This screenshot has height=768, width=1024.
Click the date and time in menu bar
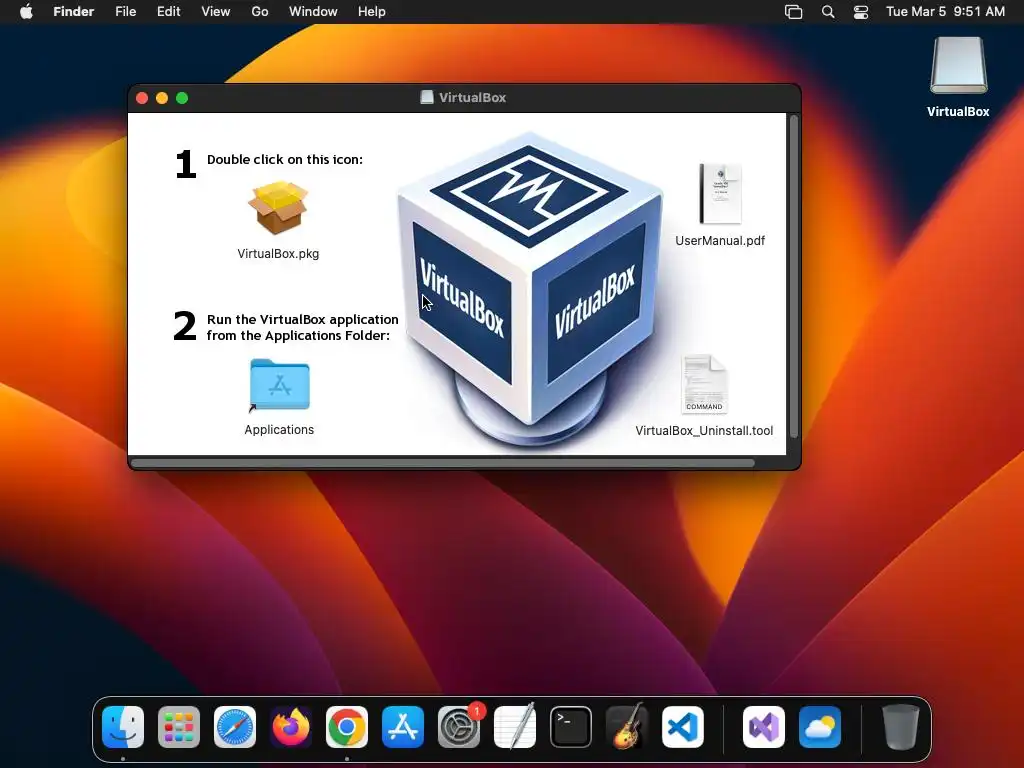click(x=946, y=12)
